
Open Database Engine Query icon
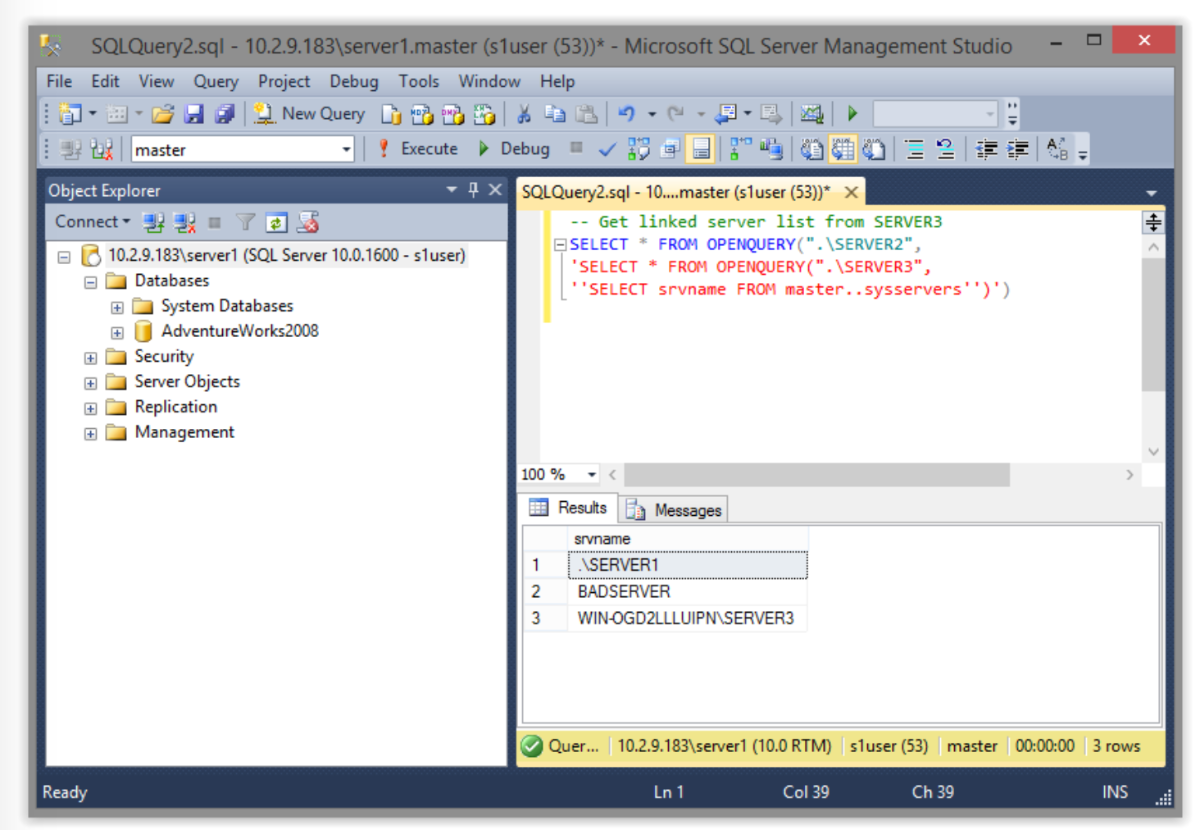point(391,114)
